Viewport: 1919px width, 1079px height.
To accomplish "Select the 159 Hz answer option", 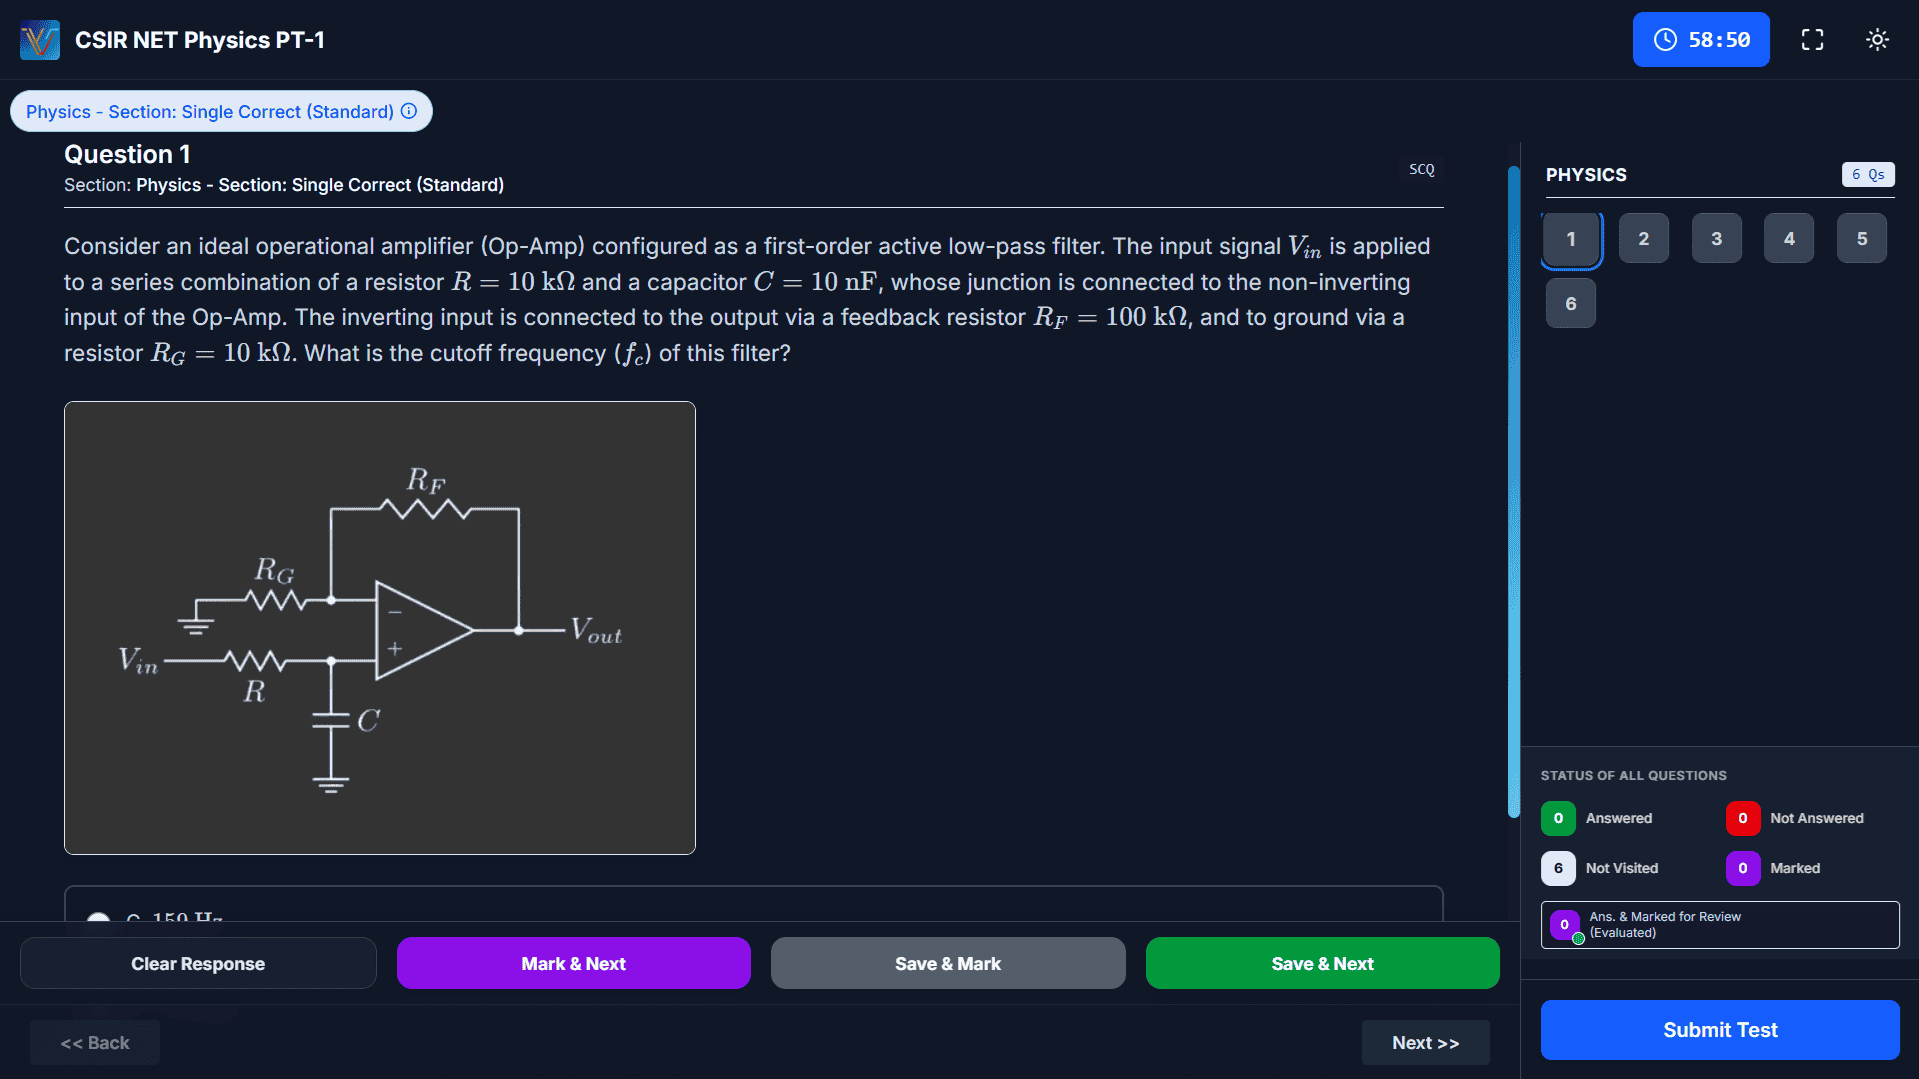I will coord(98,916).
